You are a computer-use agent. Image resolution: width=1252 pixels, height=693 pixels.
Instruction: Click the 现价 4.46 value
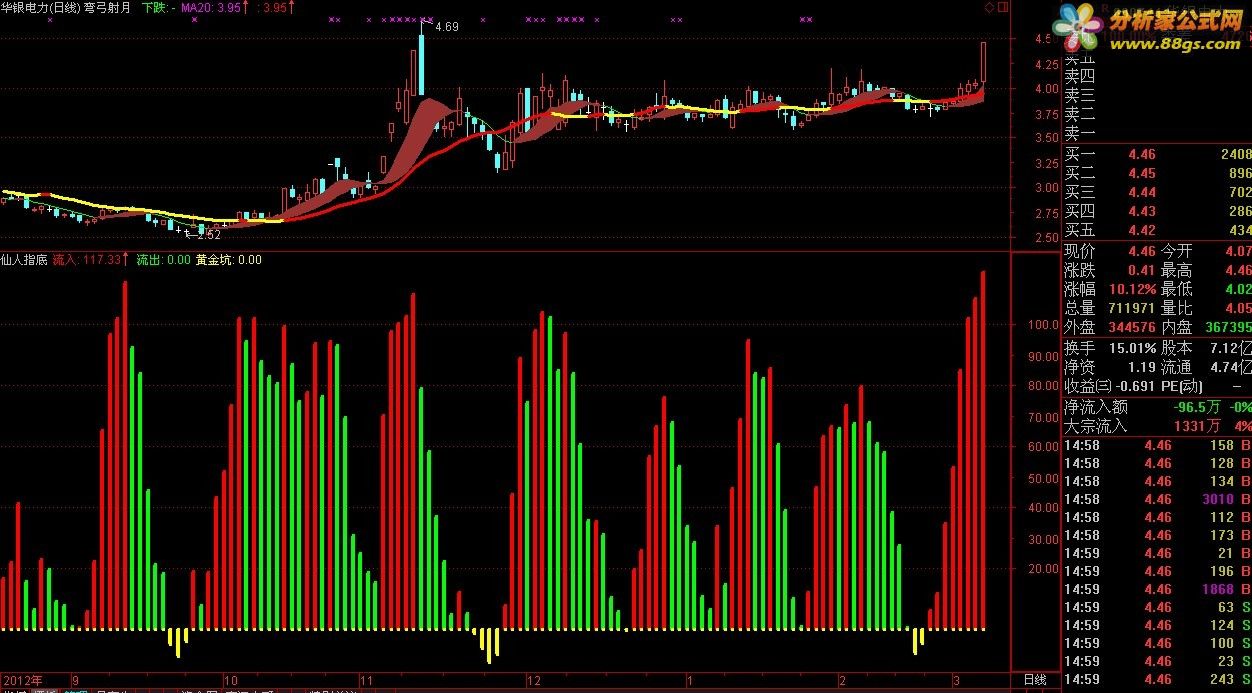[1141, 251]
